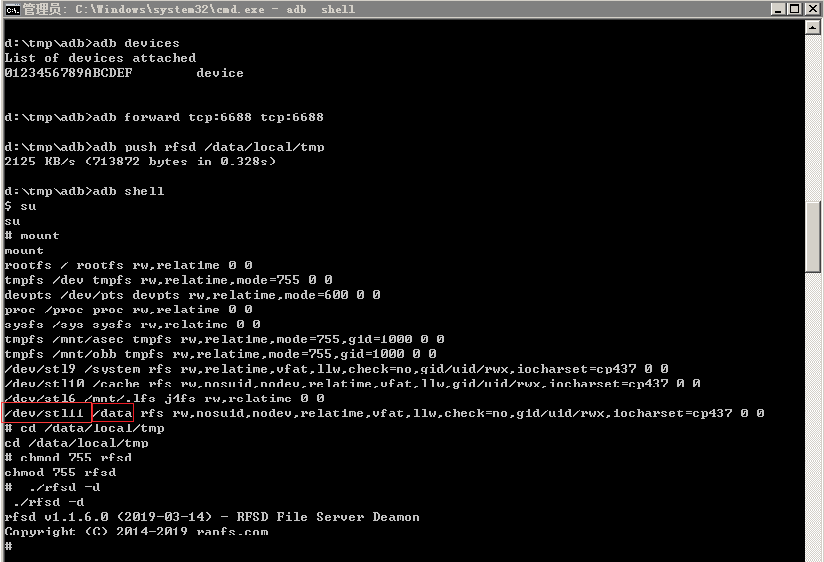Viewport: 824px width, 562px height.
Task: Click the last empty # prompt
Action: pos(8,547)
